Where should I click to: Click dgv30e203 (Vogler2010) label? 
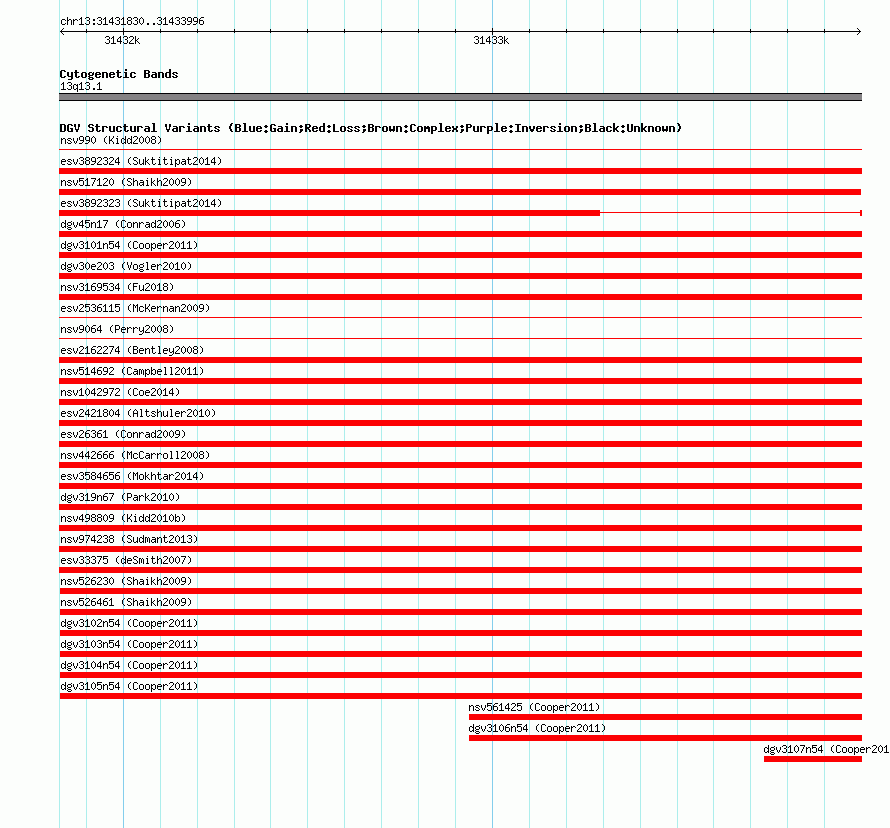pos(126,266)
